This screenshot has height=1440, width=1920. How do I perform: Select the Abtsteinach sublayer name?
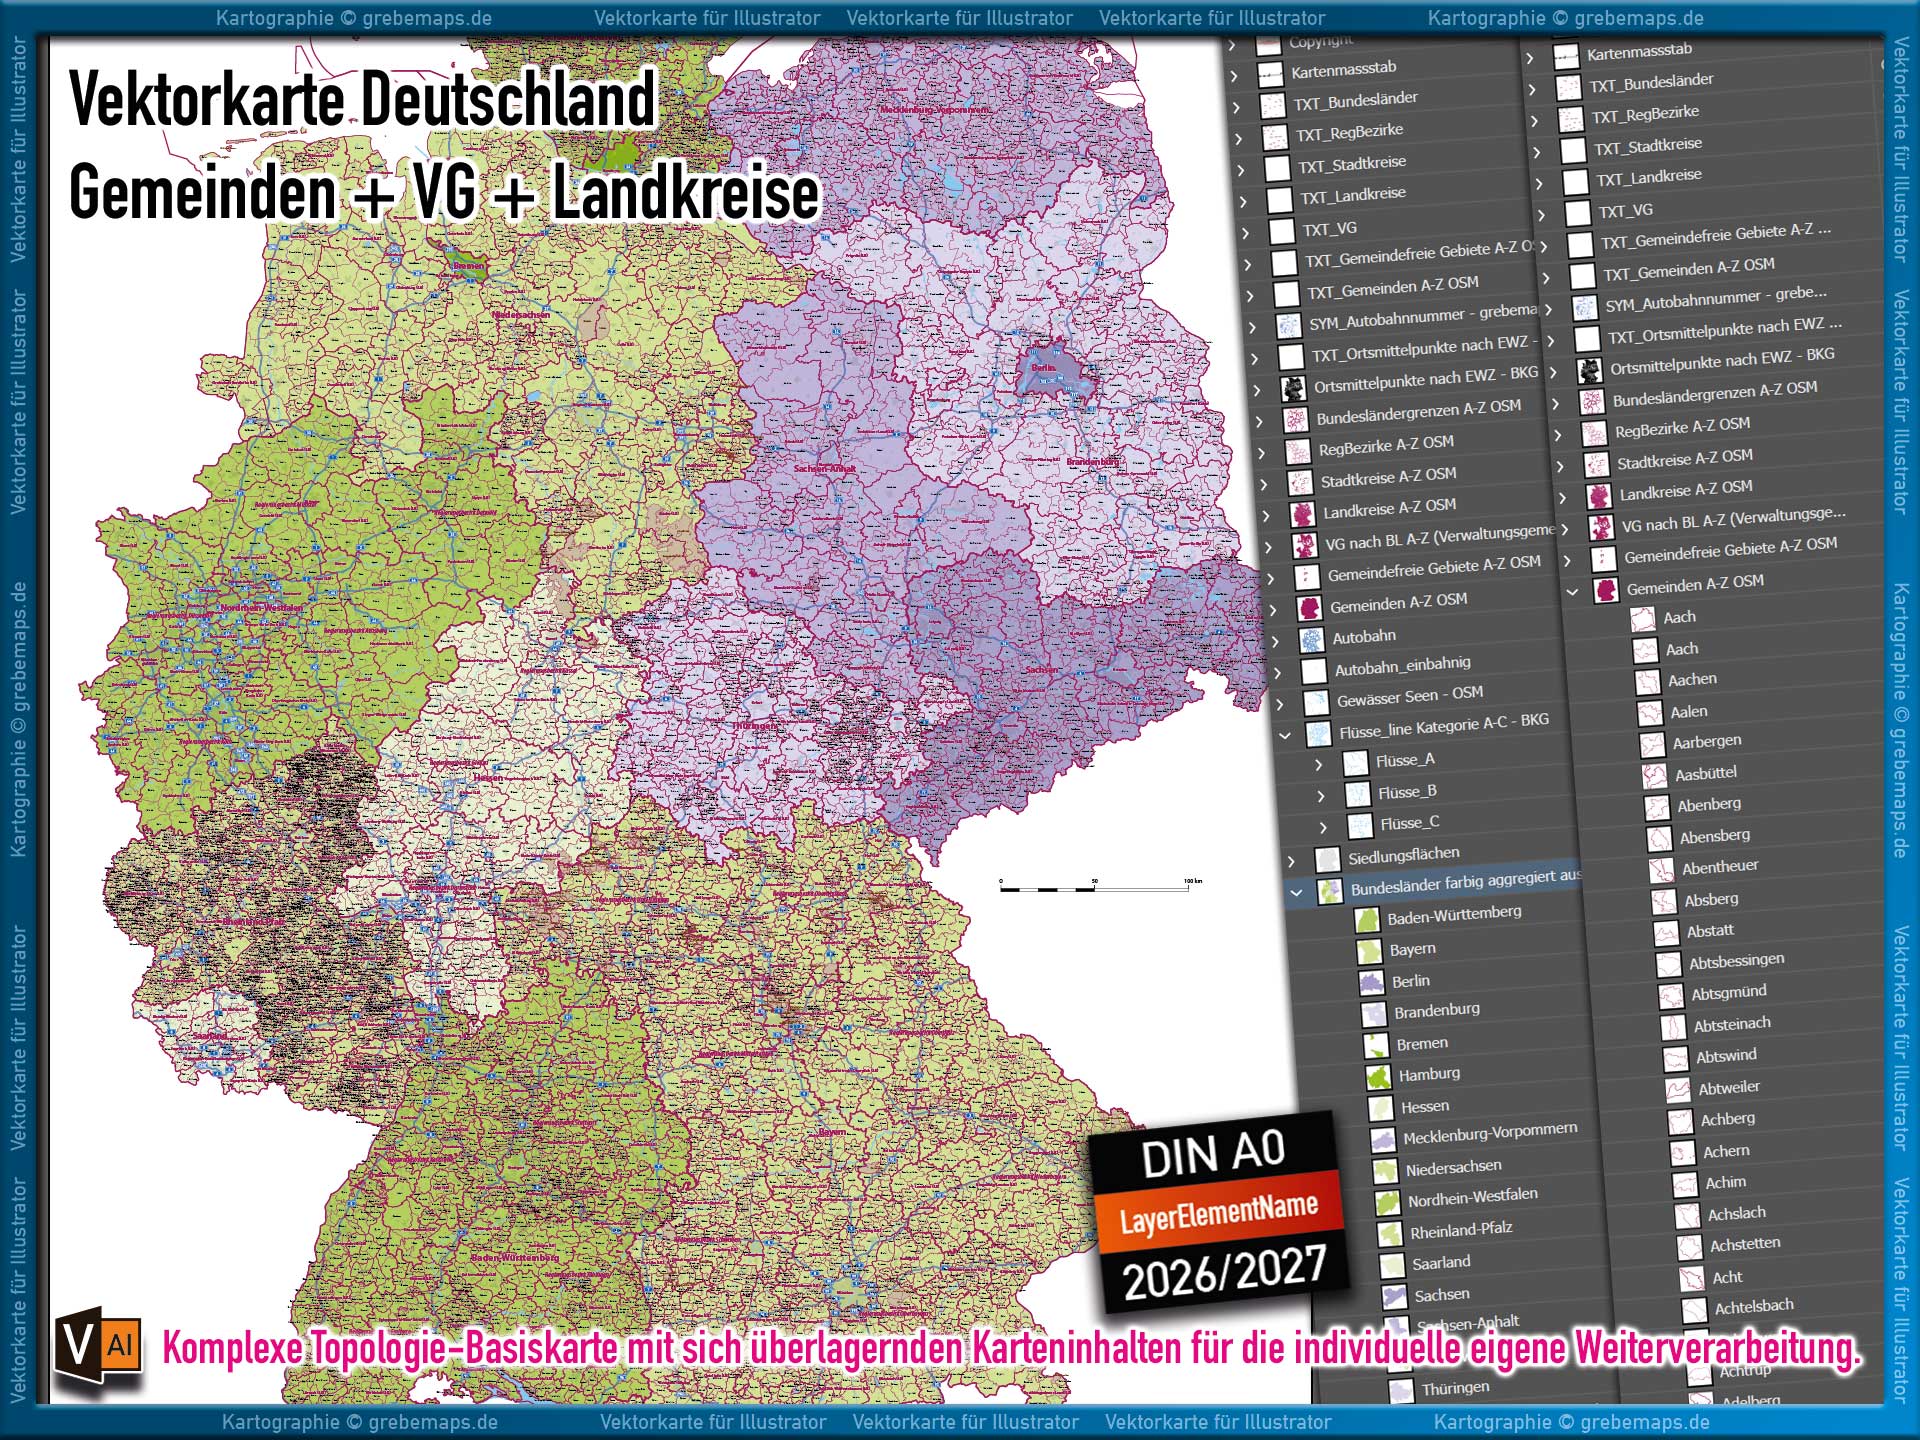pos(1732,1024)
